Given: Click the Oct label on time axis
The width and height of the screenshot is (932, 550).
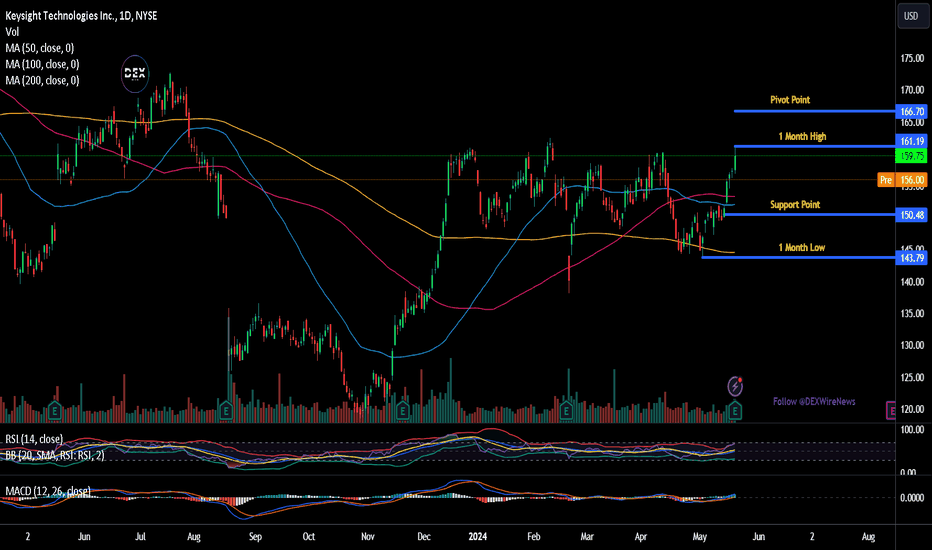Looking at the screenshot, I should point(308,536).
